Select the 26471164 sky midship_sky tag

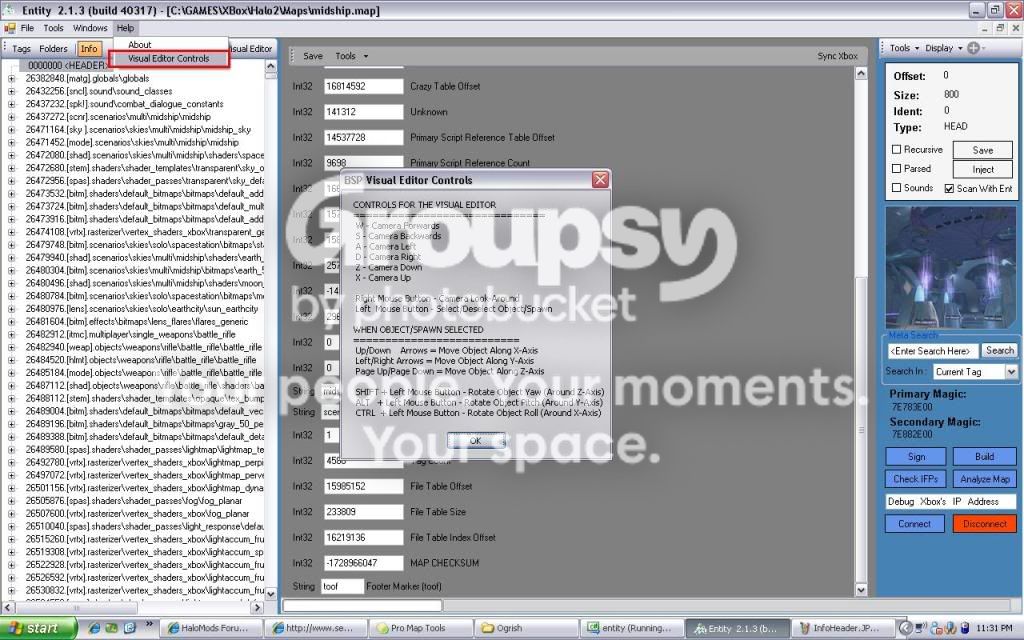138,129
